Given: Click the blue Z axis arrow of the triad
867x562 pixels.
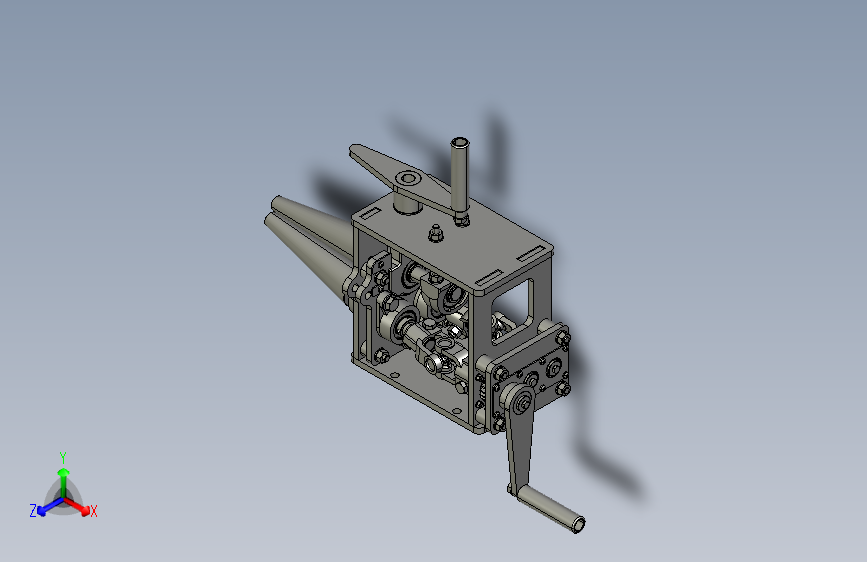Looking at the screenshot, I should pos(50,507).
